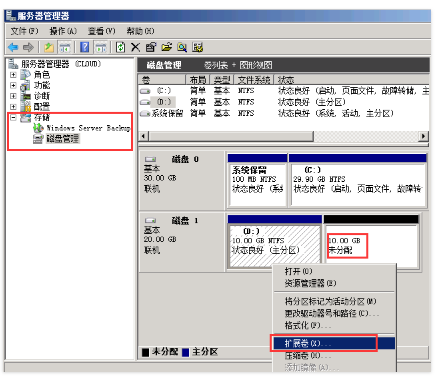
Task: Click the Up One Level folder icon
Action: (x=49, y=48)
